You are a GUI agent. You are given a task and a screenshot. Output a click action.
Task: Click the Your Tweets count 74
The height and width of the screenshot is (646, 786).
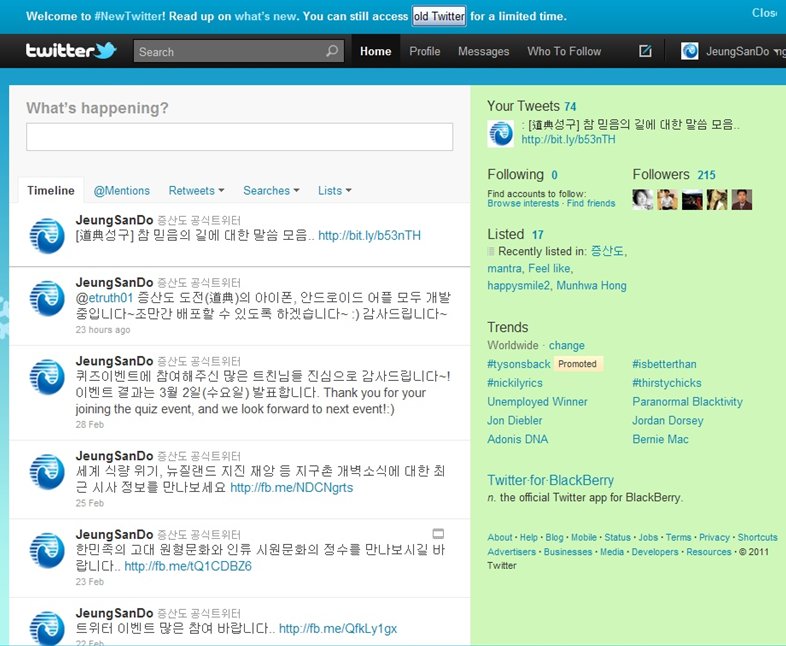coord(570,106)
